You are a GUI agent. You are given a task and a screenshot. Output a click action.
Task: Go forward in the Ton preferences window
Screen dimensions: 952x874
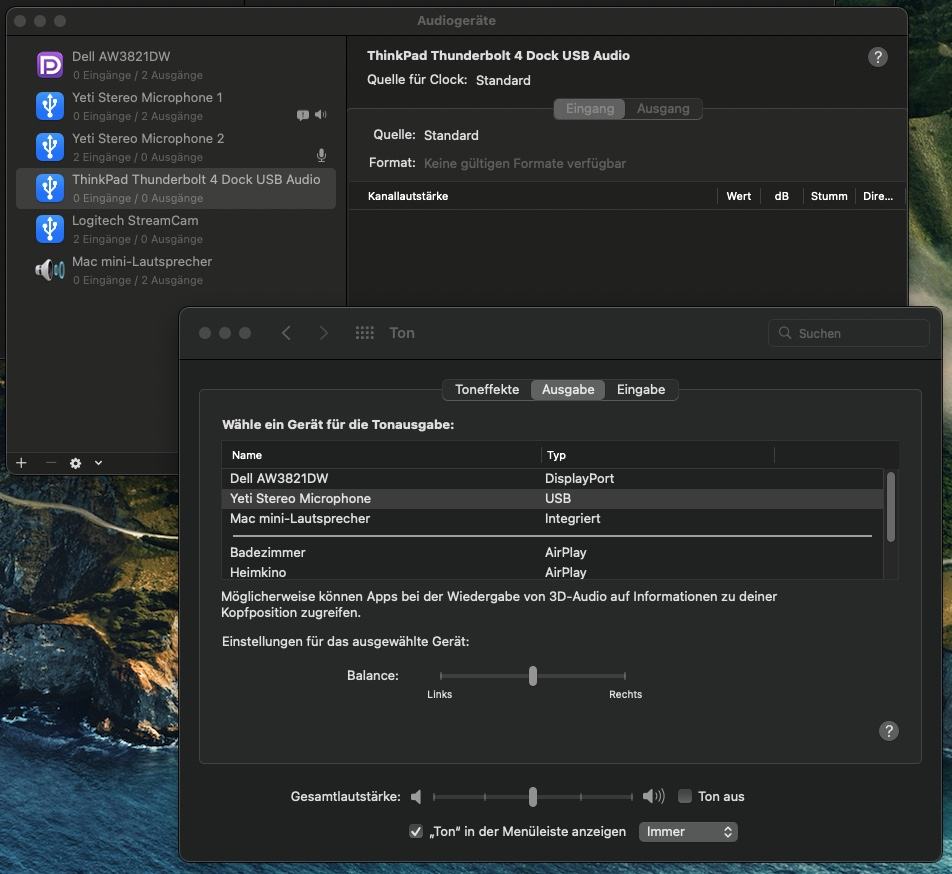pyautogui.click(x=324, y=333)
